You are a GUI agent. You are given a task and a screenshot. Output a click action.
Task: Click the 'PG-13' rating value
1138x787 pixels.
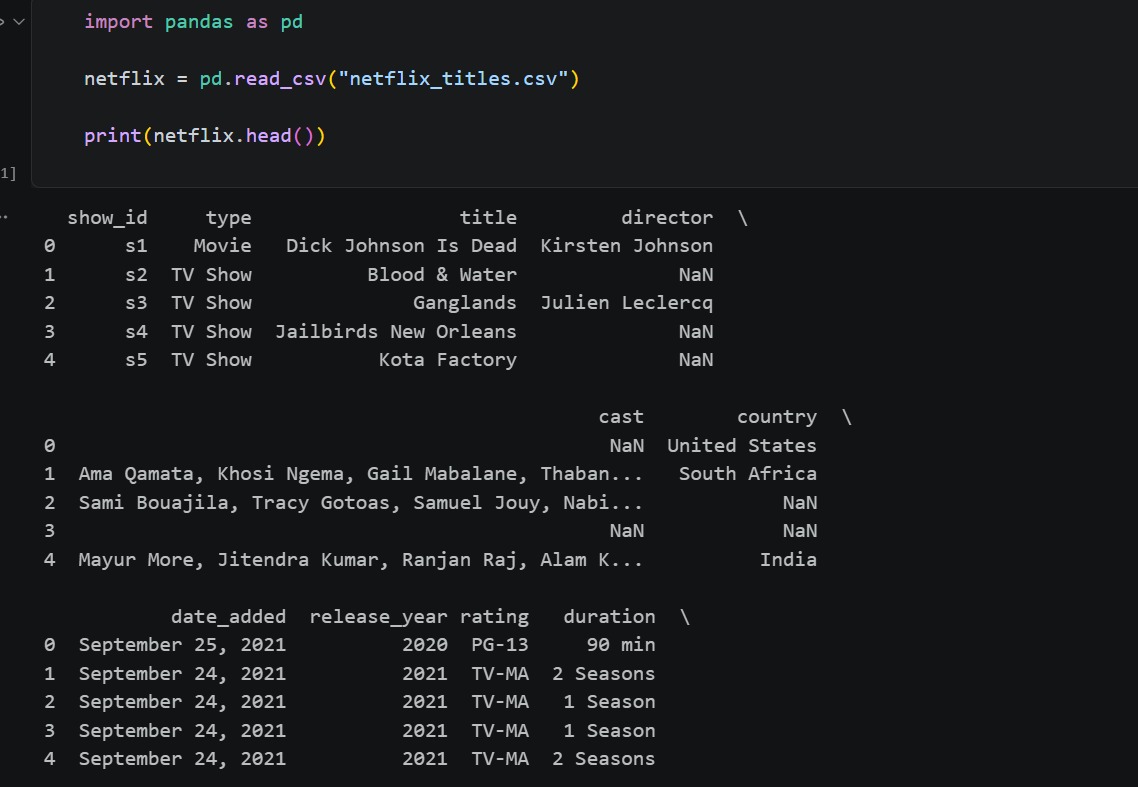click(500, 645)
